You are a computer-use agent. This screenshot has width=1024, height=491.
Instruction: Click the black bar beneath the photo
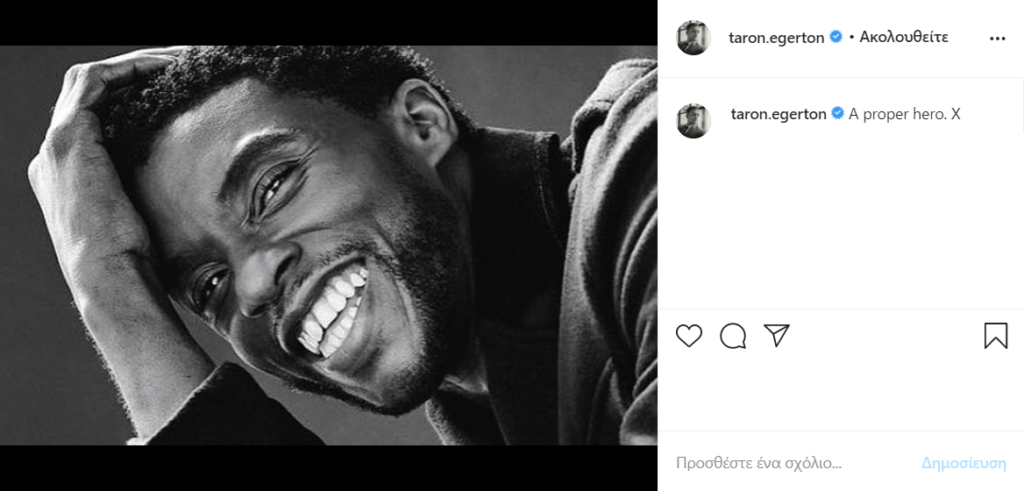click(x=328, y=468)
